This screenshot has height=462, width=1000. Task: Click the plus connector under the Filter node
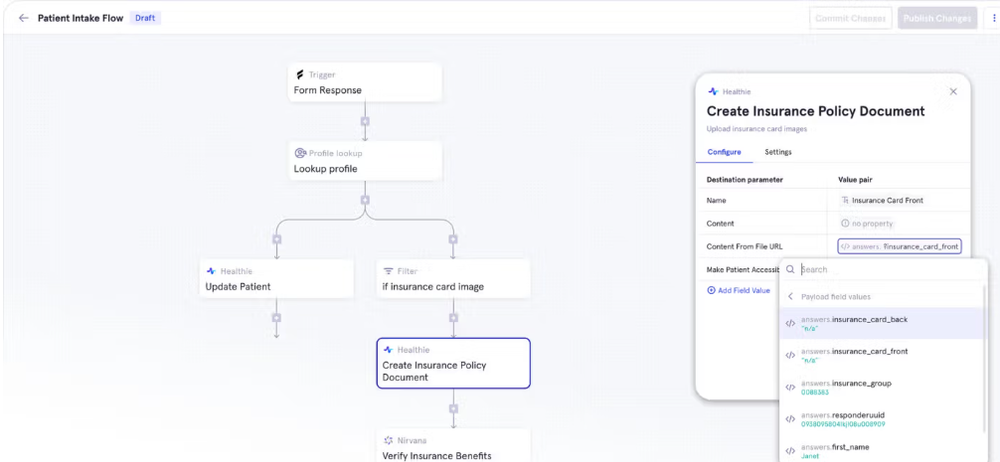point(453,318)
